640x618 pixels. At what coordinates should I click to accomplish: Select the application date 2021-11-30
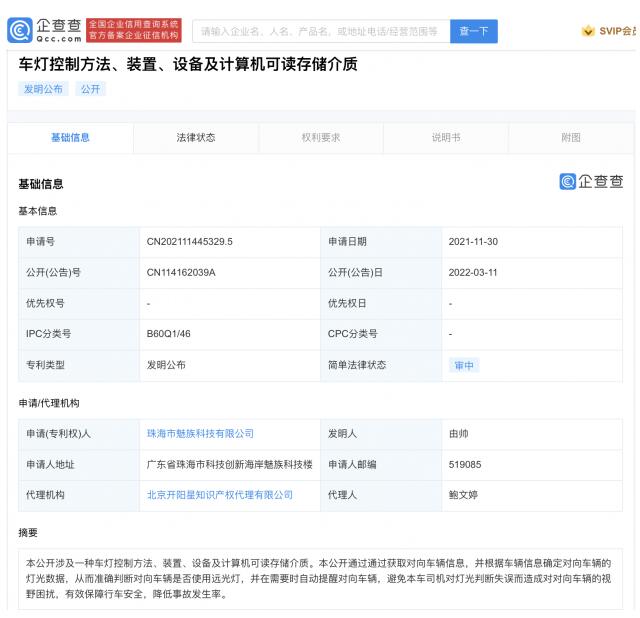tap(473, 242)
